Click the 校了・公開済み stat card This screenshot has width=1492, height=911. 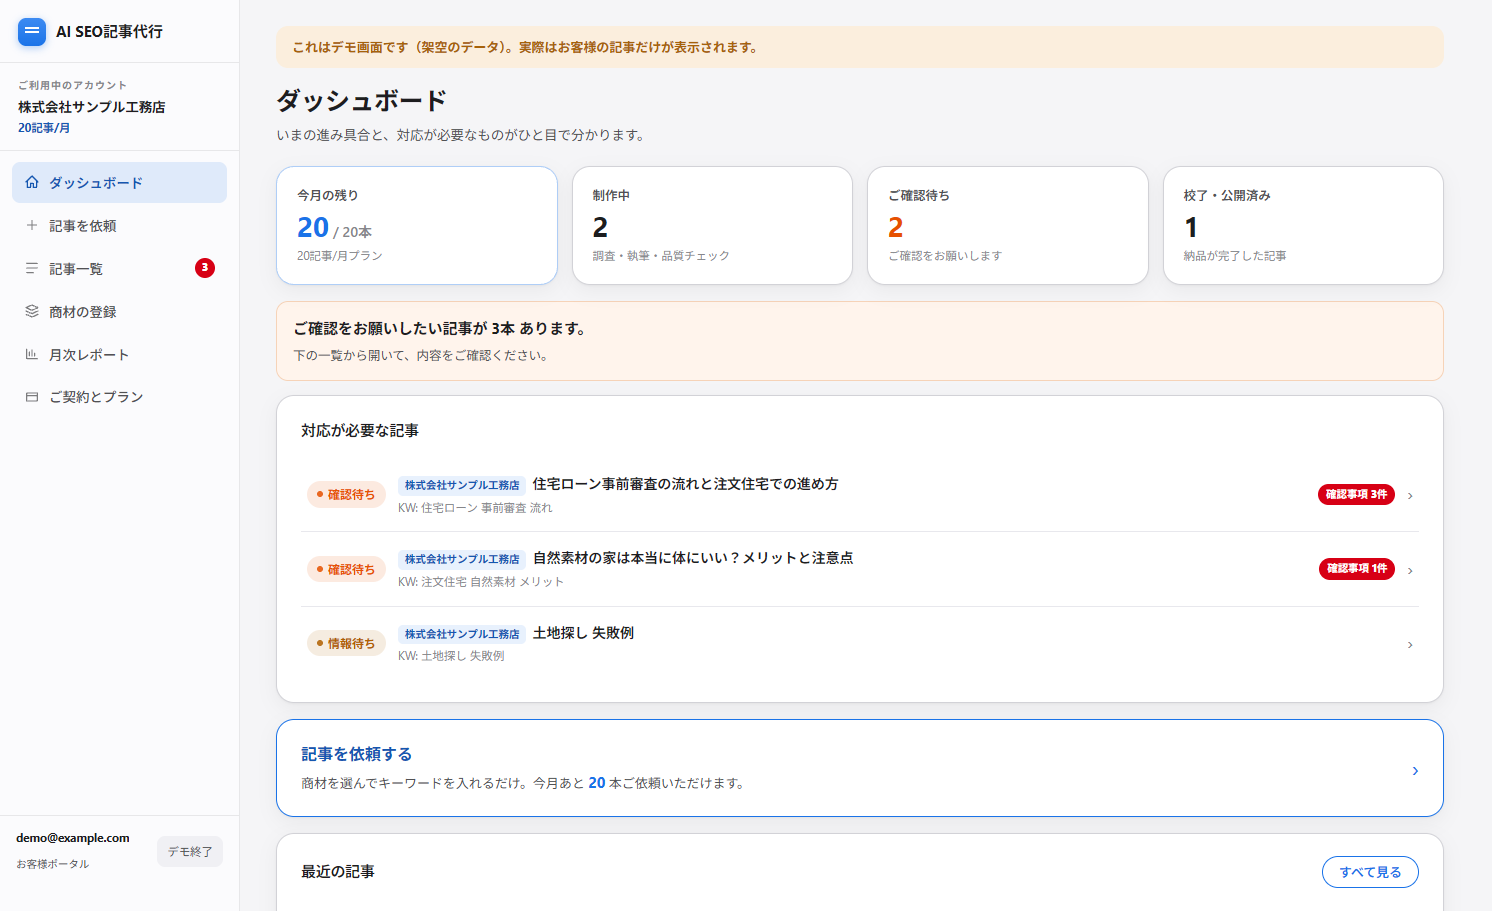click(1303, 225)
